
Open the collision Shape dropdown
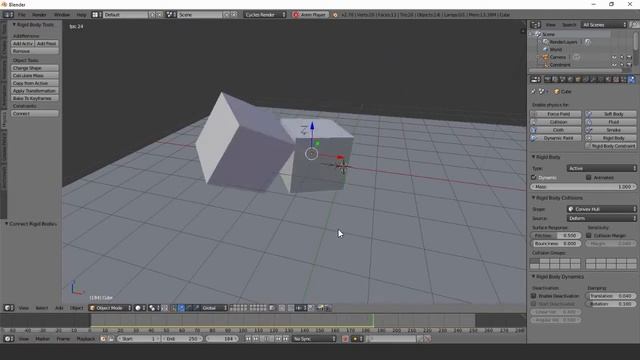click(x=602, y=209)
